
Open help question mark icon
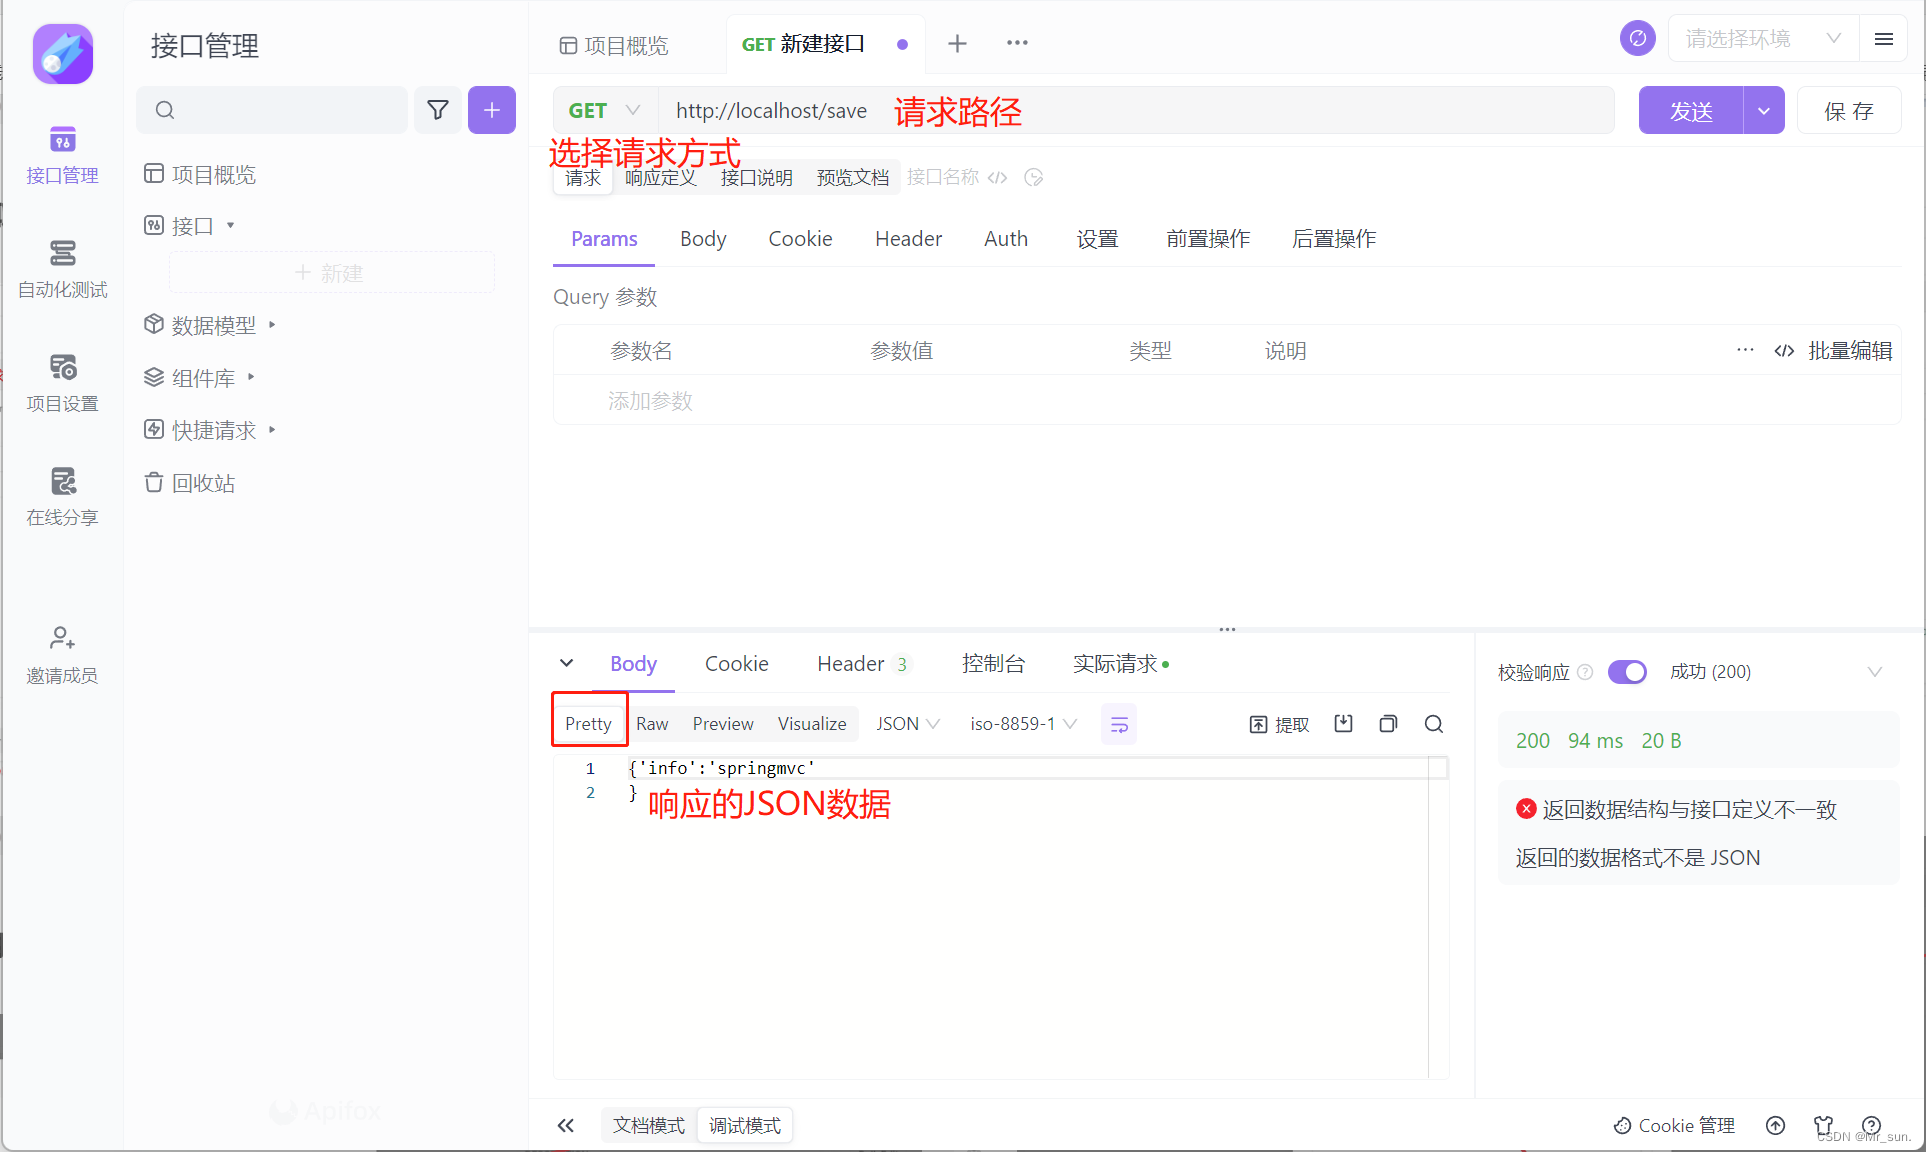pos(1872,1126)
